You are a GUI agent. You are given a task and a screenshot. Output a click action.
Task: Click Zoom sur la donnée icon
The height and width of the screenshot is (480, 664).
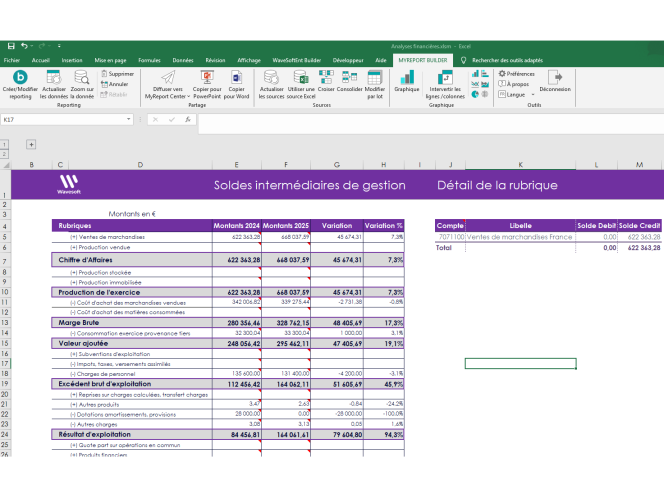[x=82, y=77]
